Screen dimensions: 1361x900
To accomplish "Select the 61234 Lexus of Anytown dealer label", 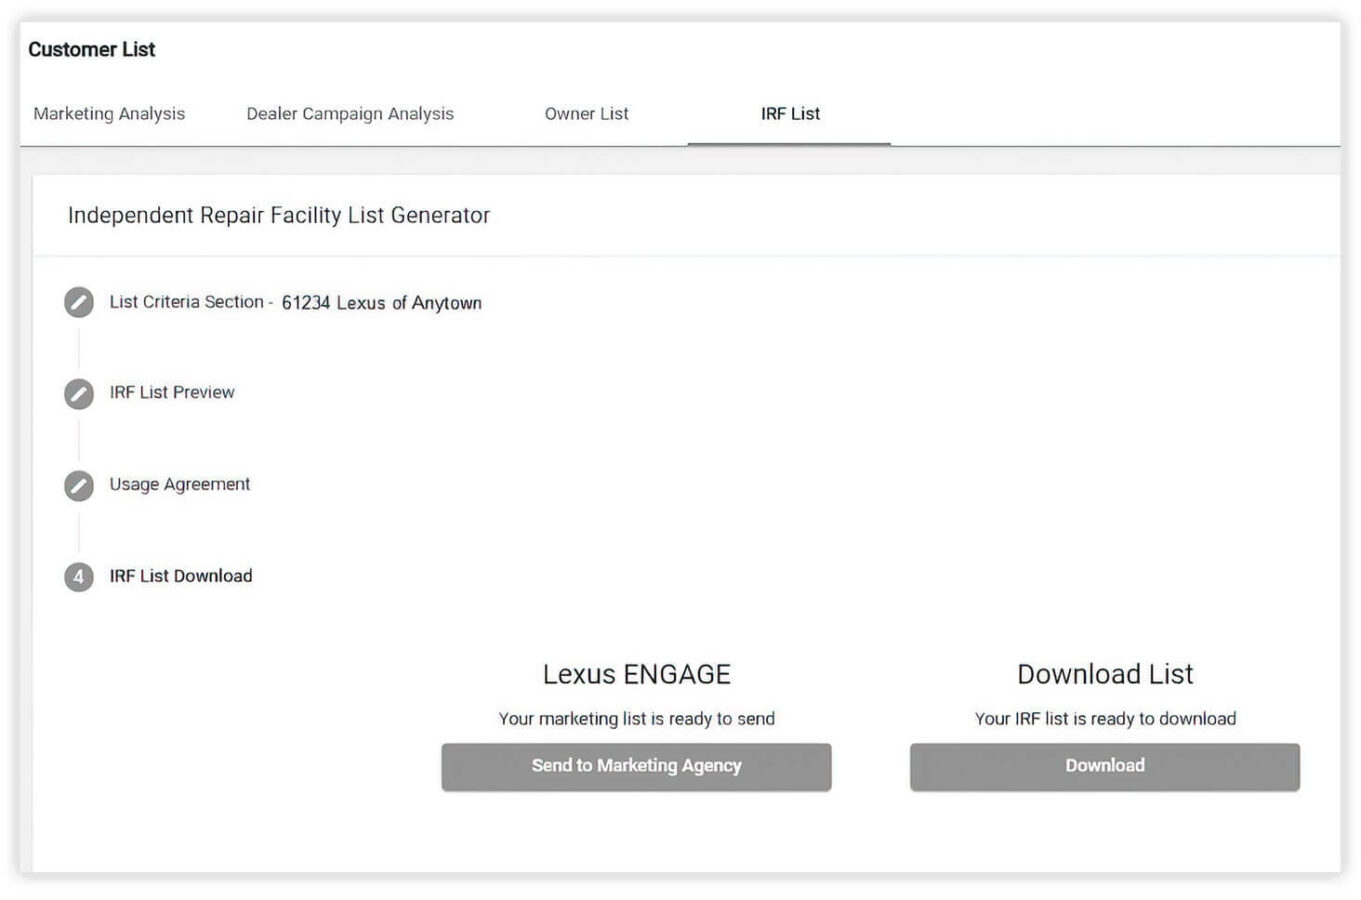I will click(x=381, y=302).
